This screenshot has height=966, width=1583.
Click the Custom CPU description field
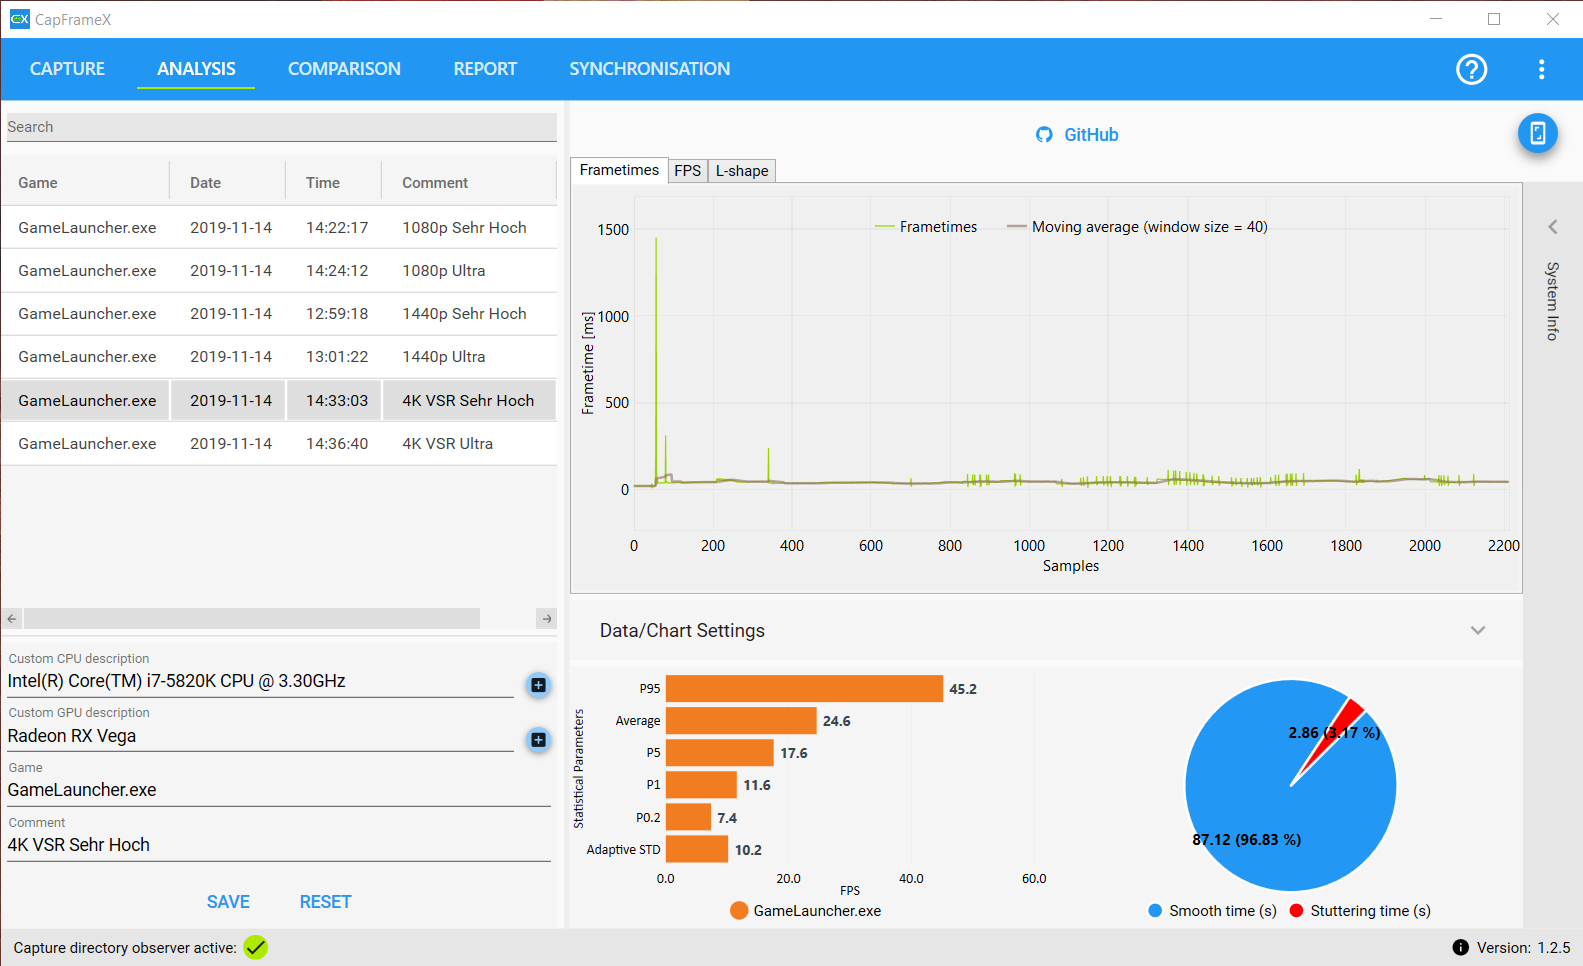coord(260,681)
